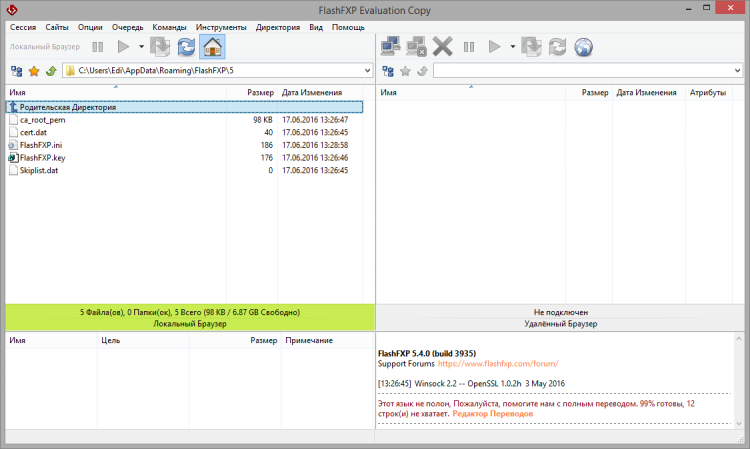The width and height of the screenshot is (750, 449).
Task: Click the Abort X icon
Action: (x=442, y=47)
